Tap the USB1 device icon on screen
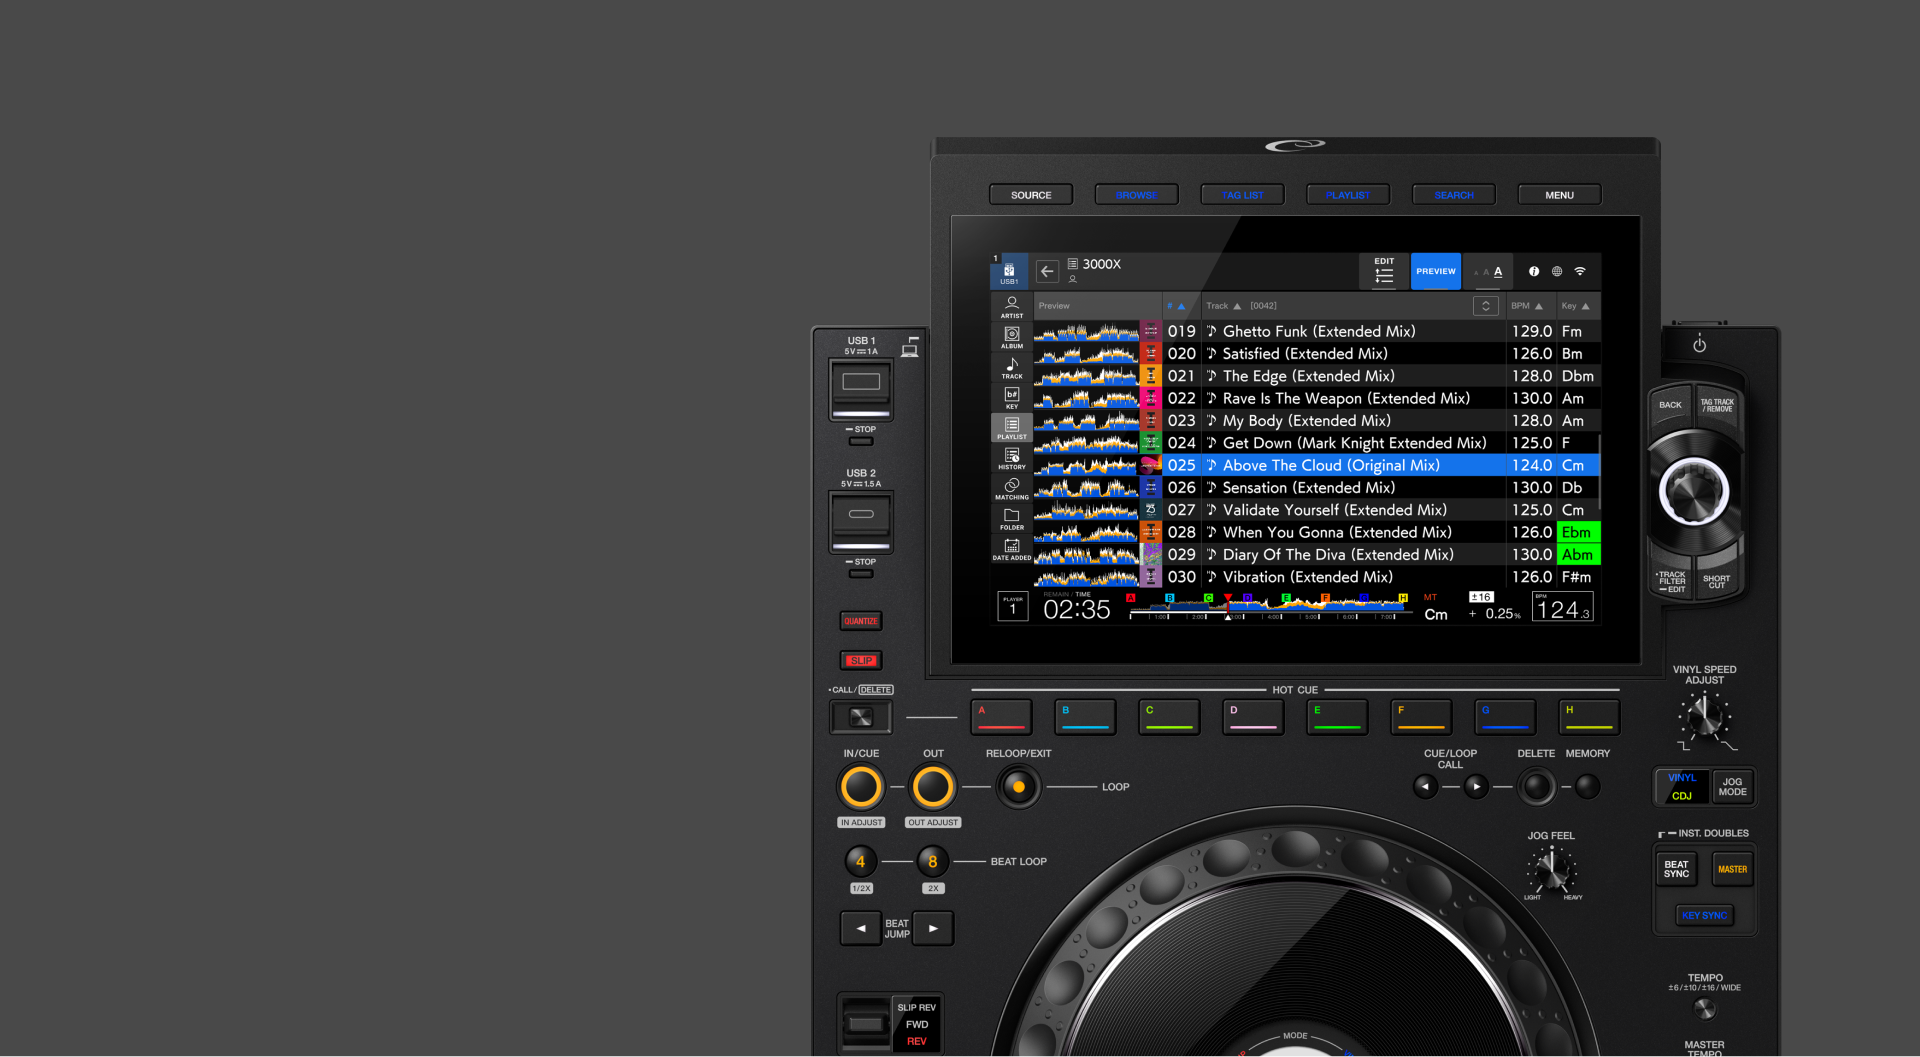This screenshot has width=1920, height=1057. pos(1009,272)
